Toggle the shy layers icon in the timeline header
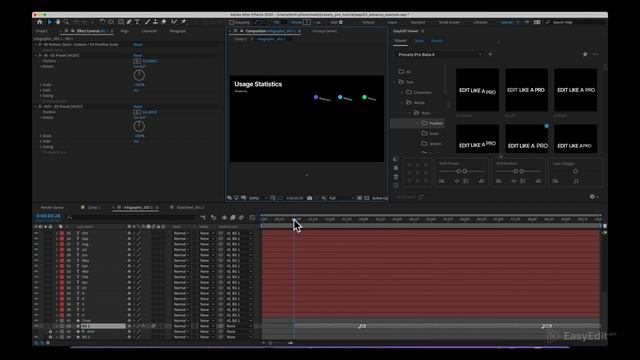 (x=224, y=218)
